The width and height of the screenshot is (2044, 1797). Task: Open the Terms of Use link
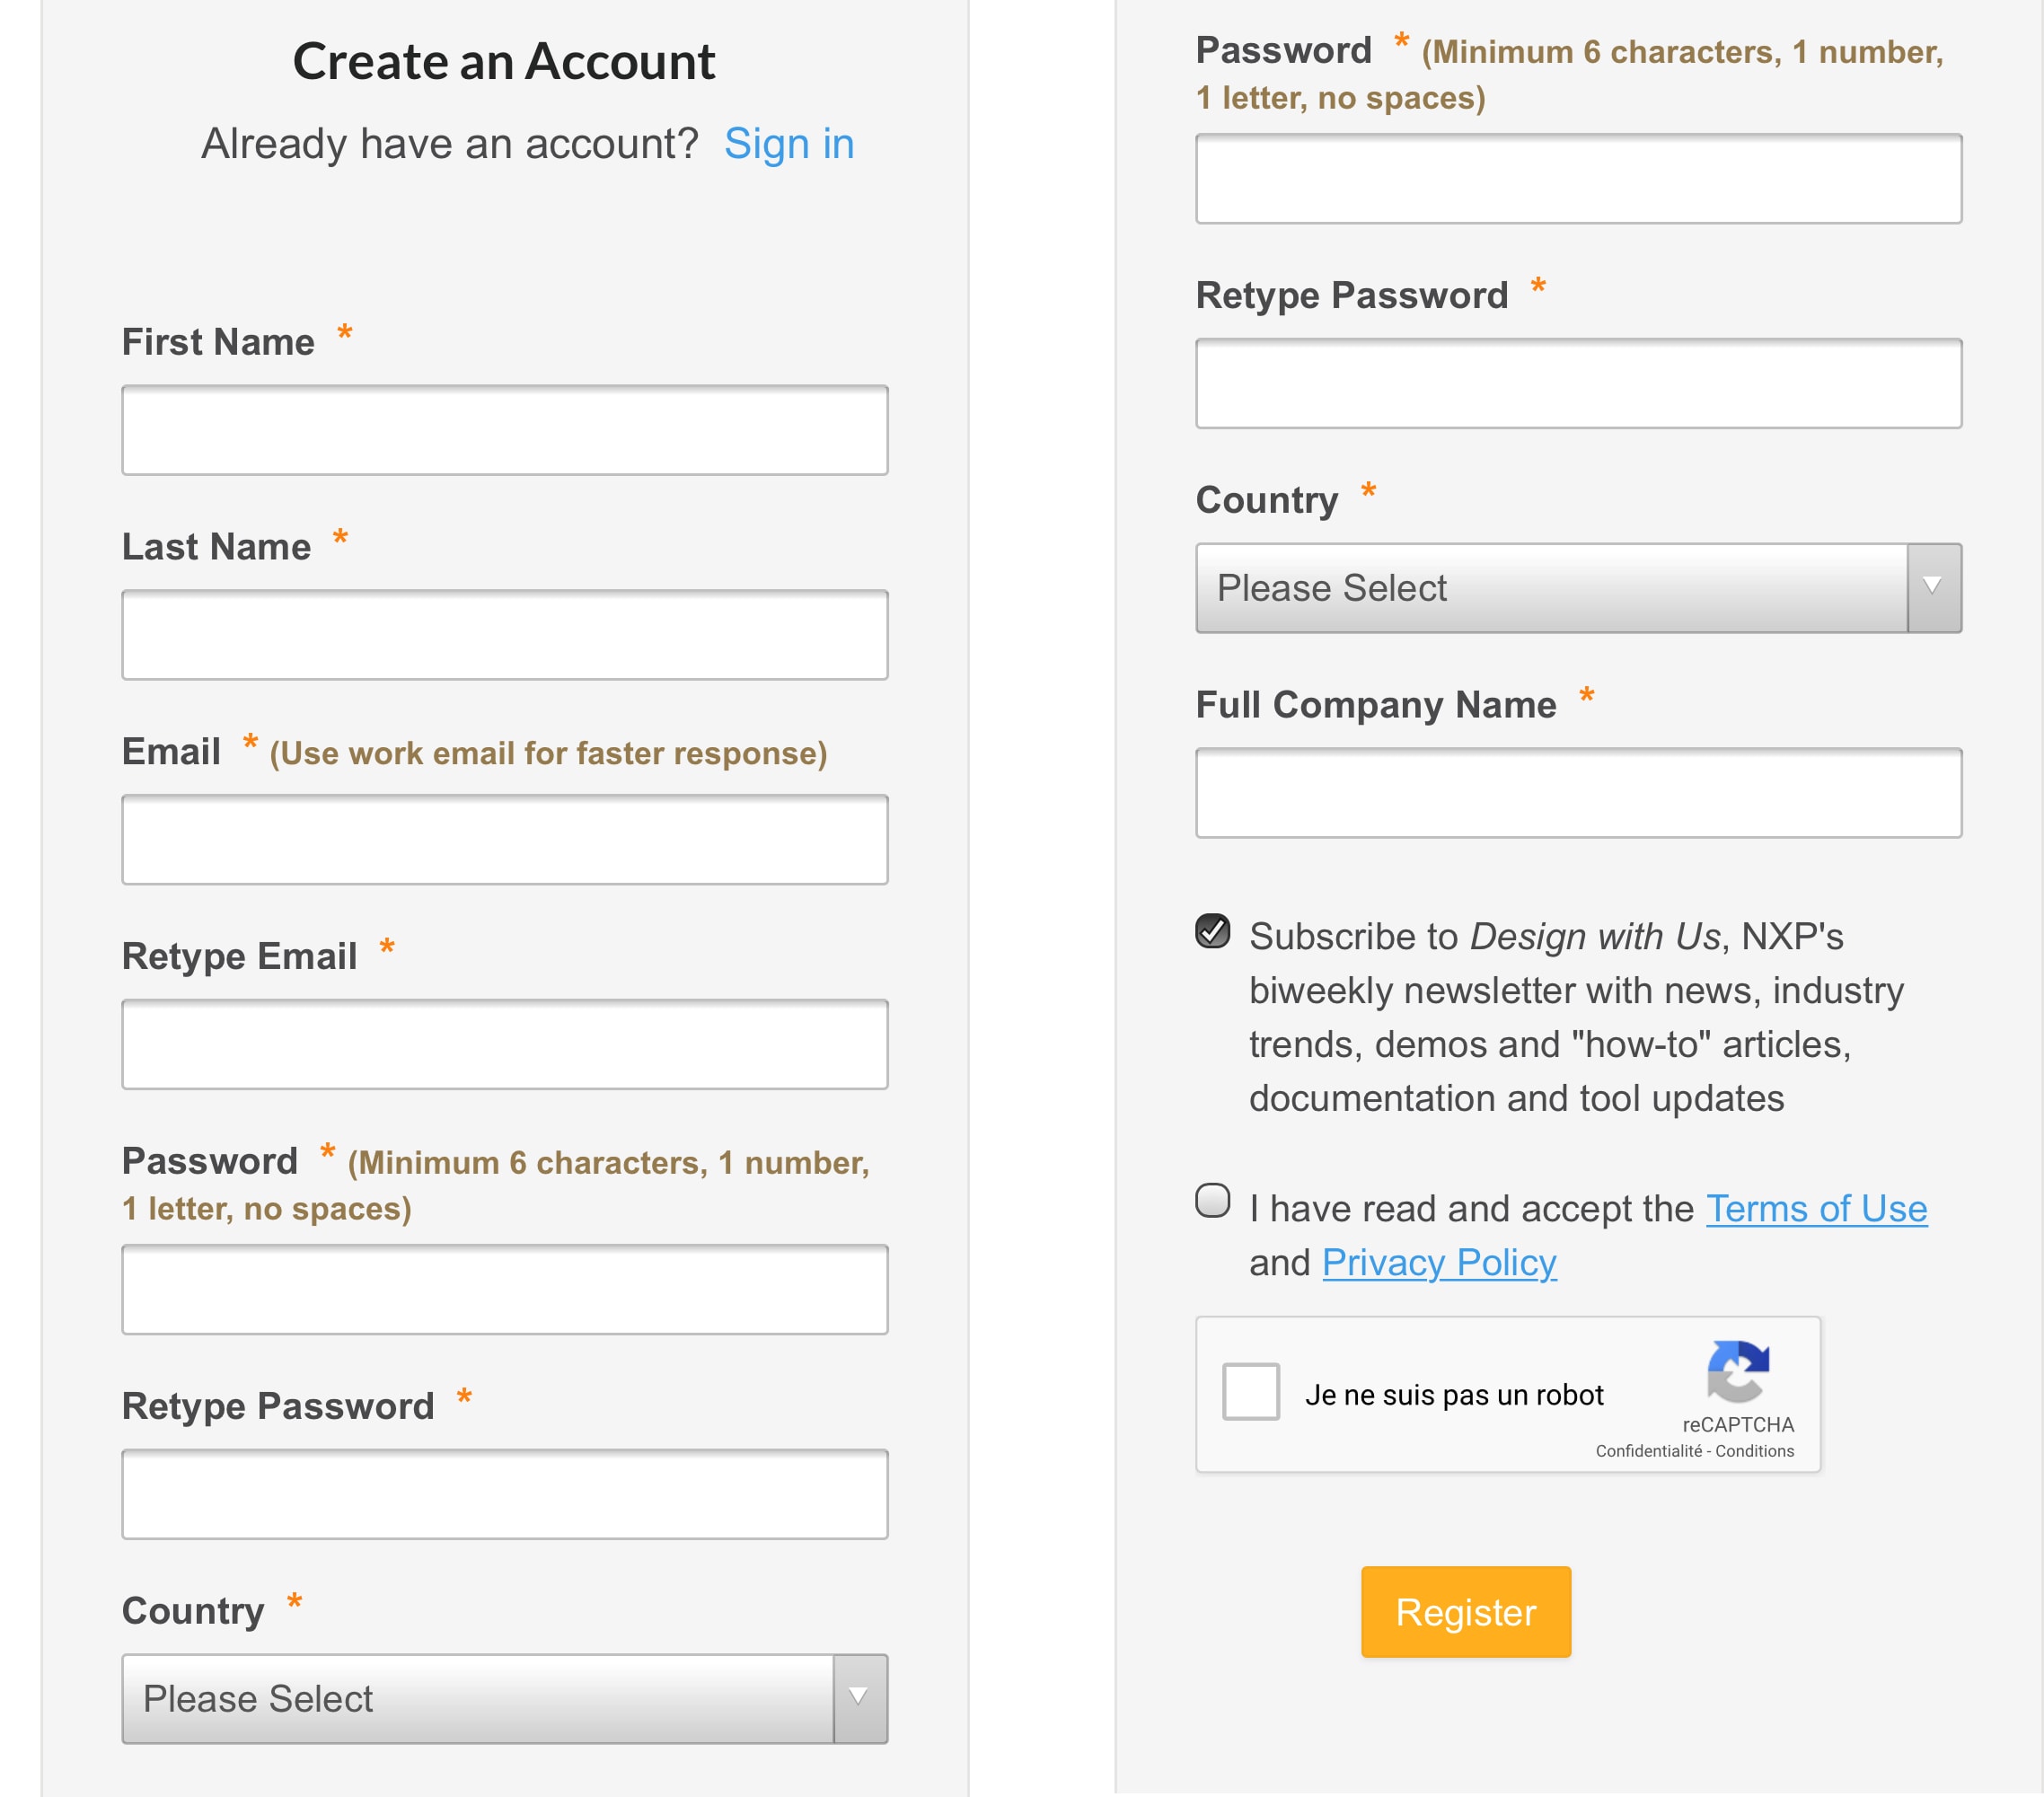[1816, 1209]
